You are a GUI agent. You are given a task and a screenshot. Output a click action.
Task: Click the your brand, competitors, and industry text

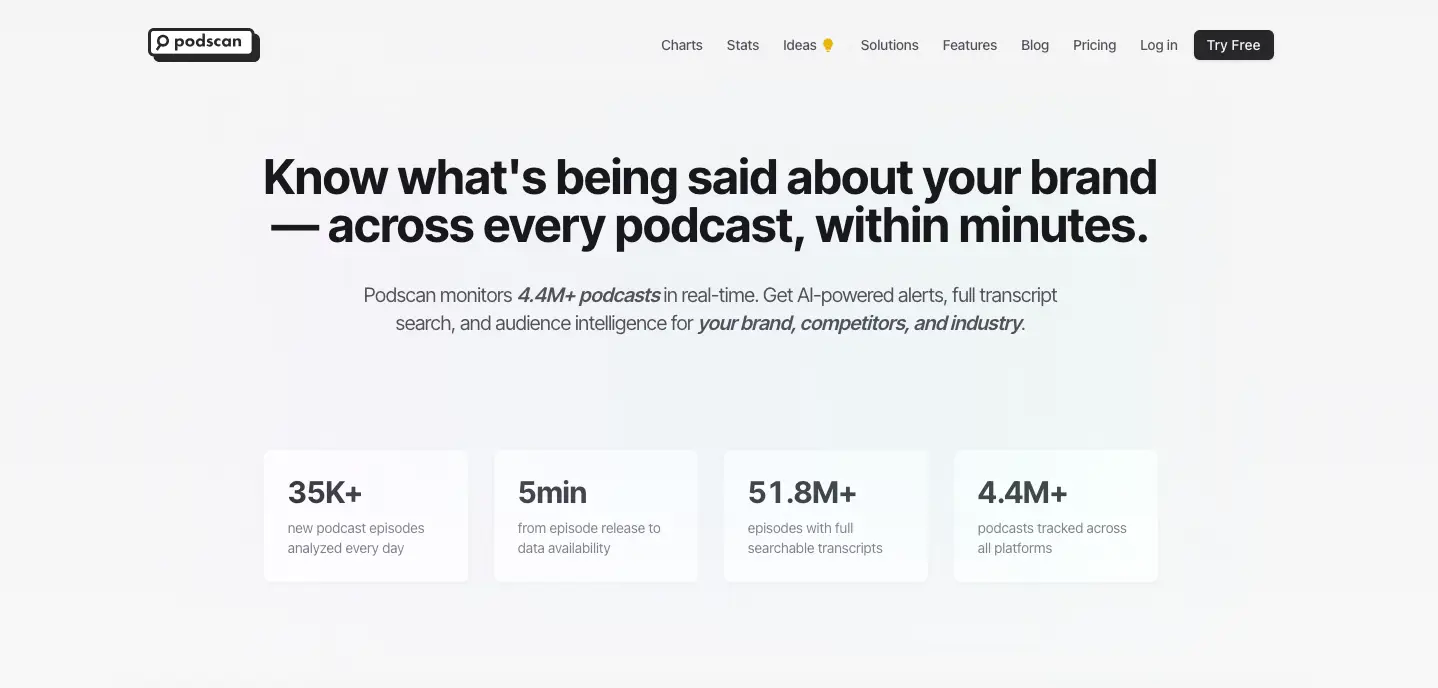click(859, 323)
